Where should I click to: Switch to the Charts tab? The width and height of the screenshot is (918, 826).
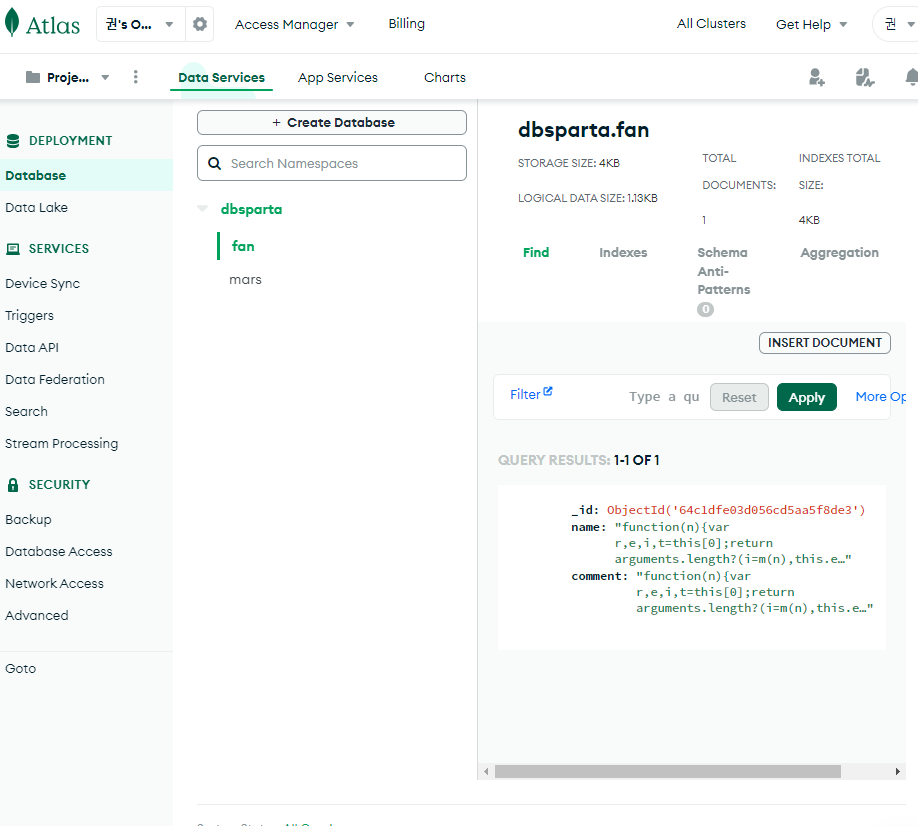pos(444,77)
